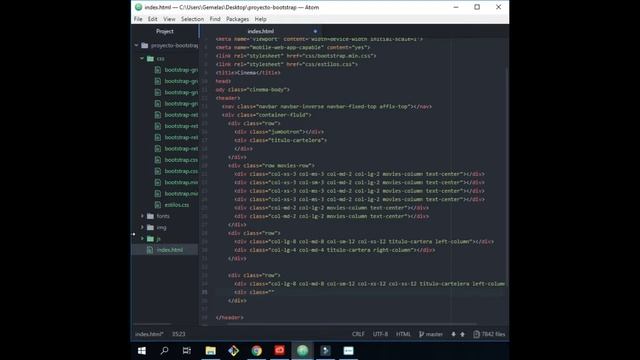The width and height of the screenshot is (640, 360).
Task: Click the proyecto-bootstrap project name
Action: pyautogui.click(x=174, y=45)
